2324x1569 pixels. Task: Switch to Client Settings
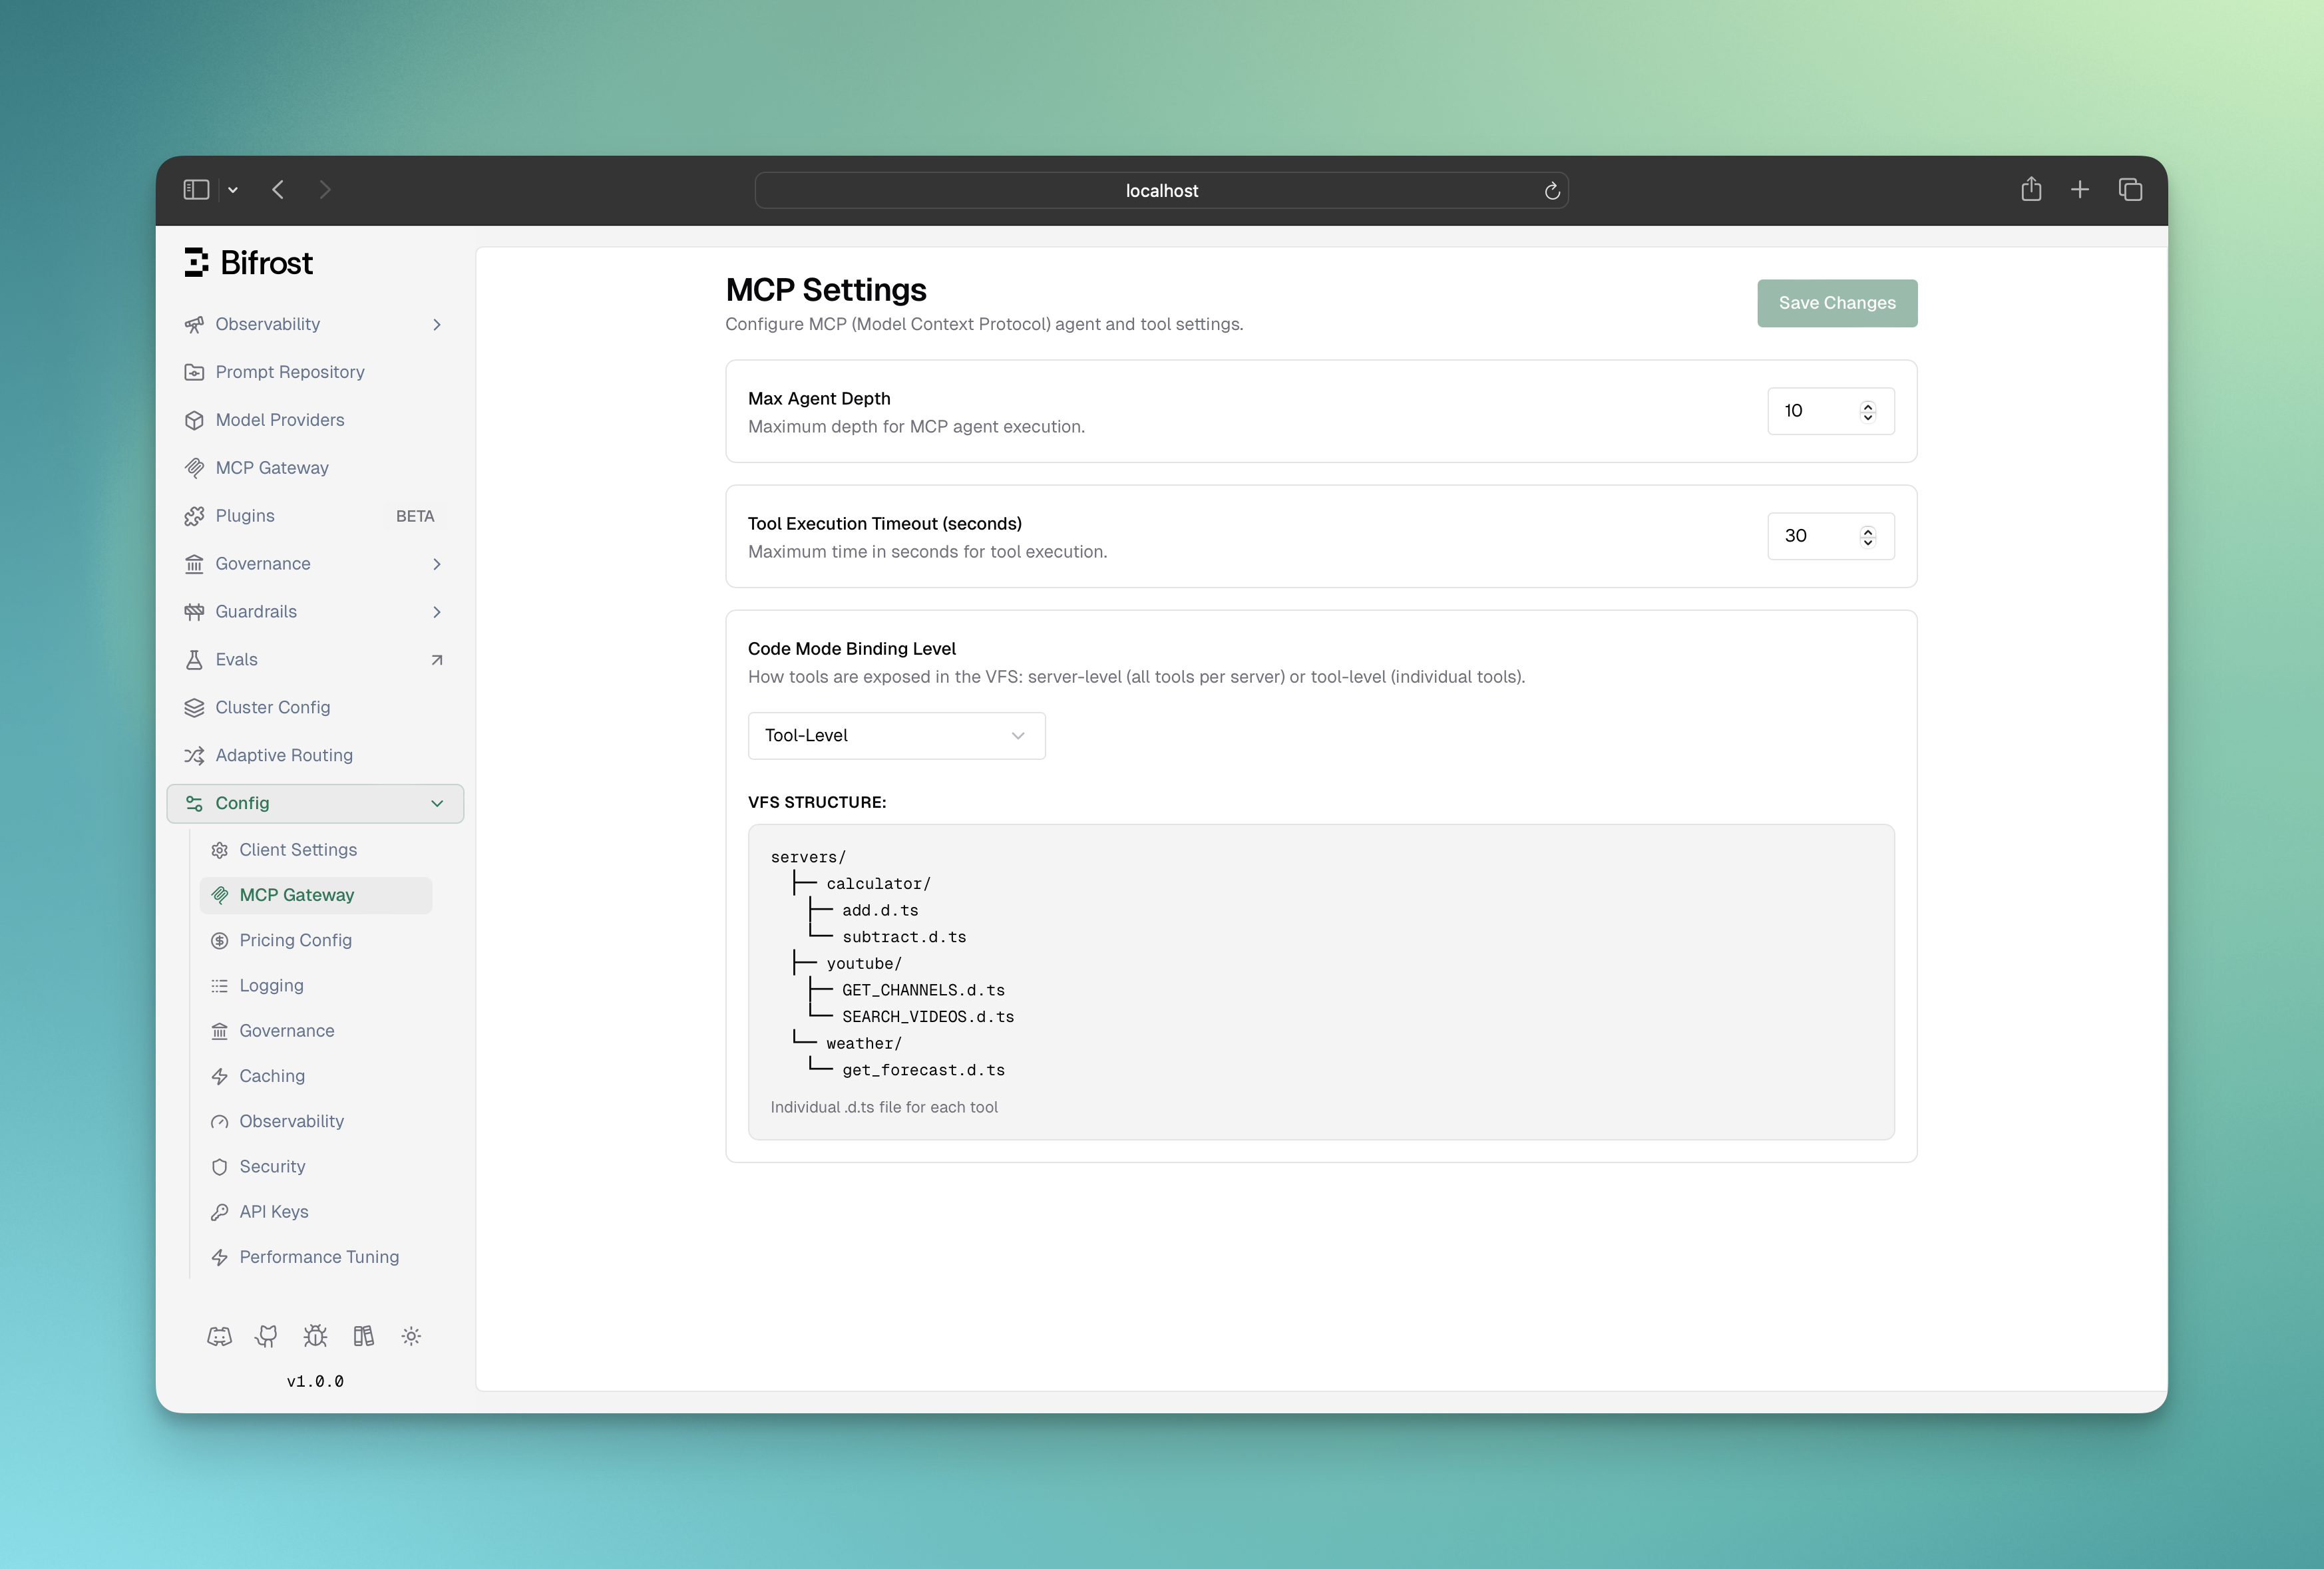click(297, 849)
